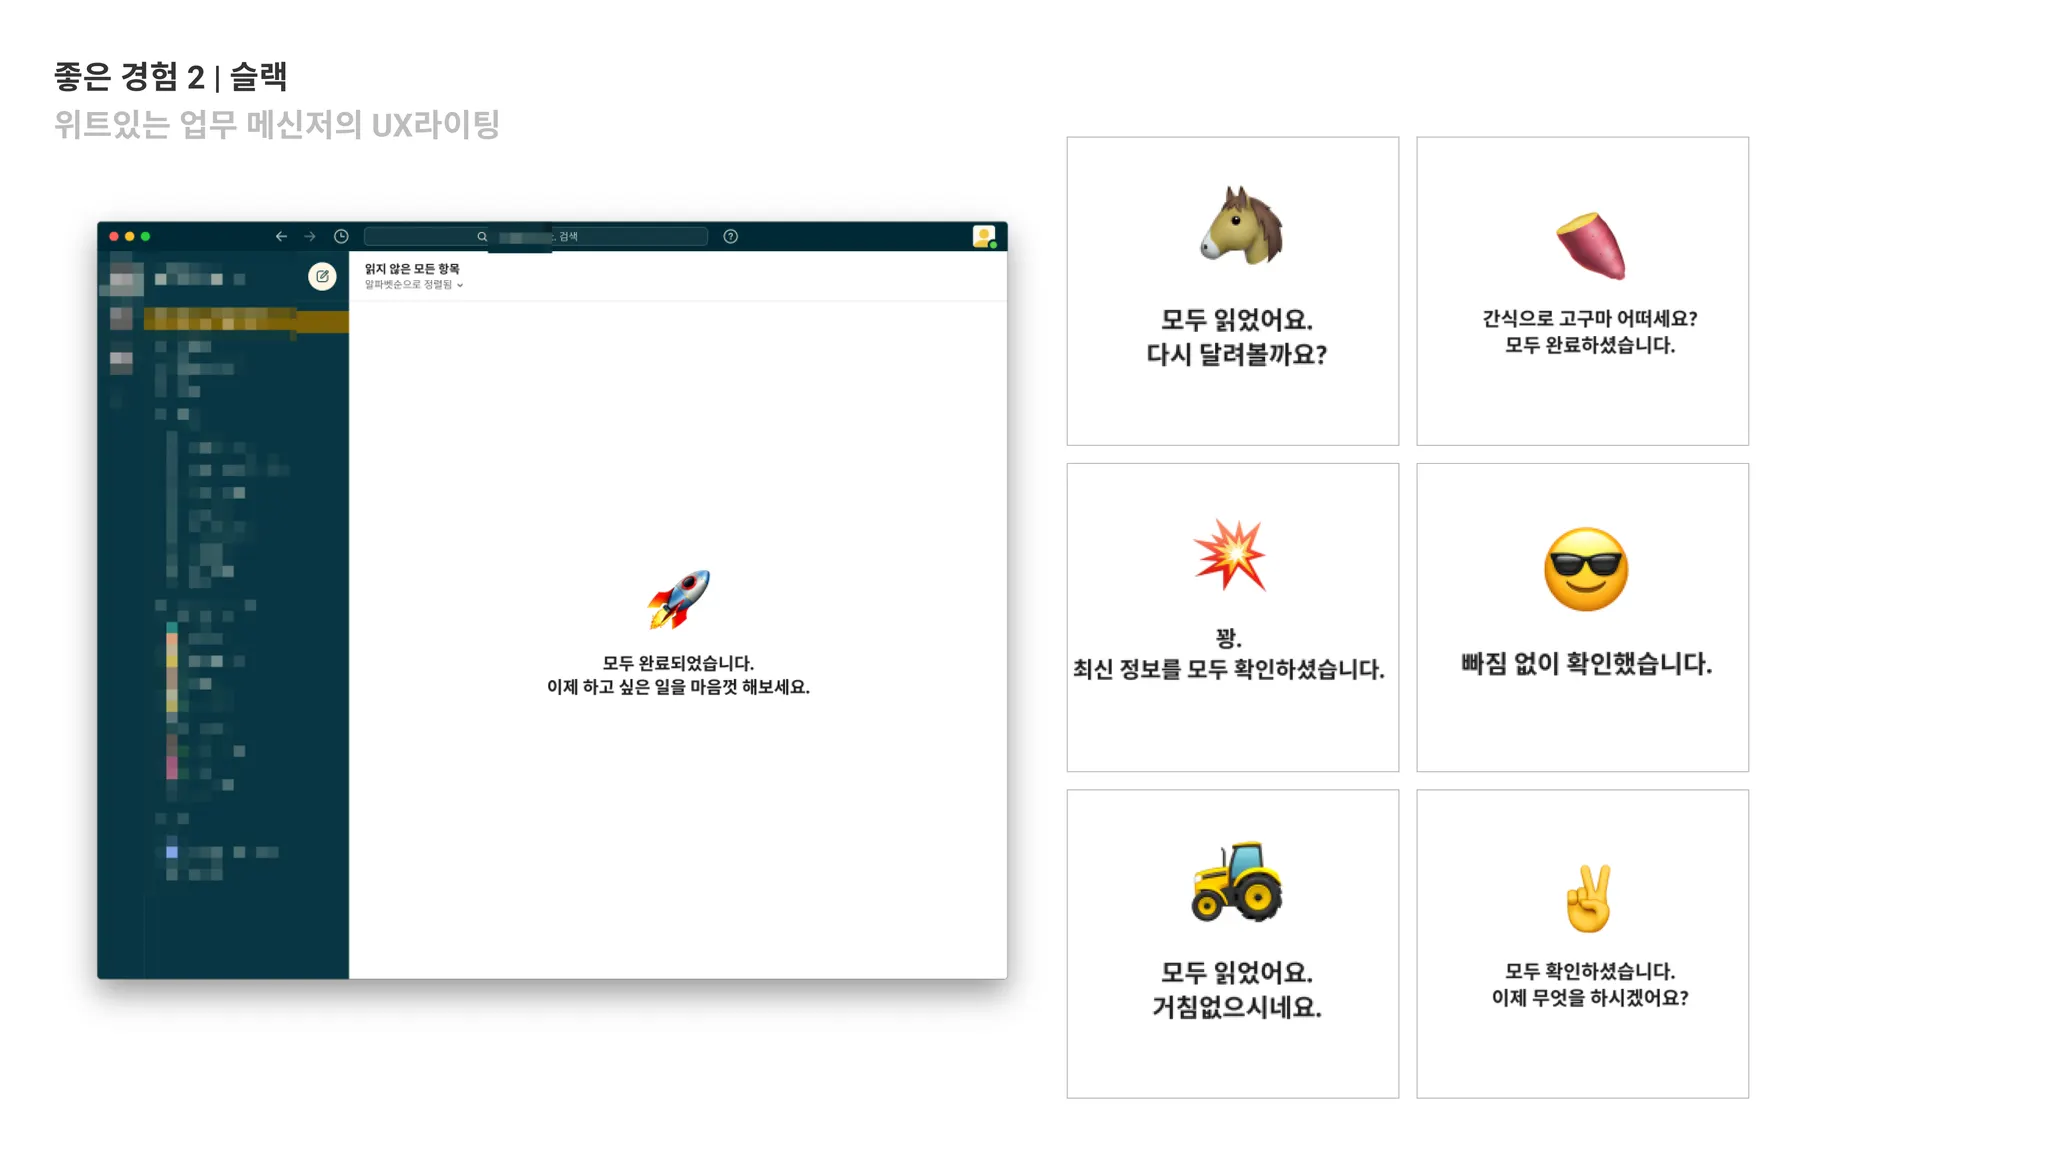Go back with the left arrow
The width and height of the screenshot is (2048, 1152).
pos(281,236)
